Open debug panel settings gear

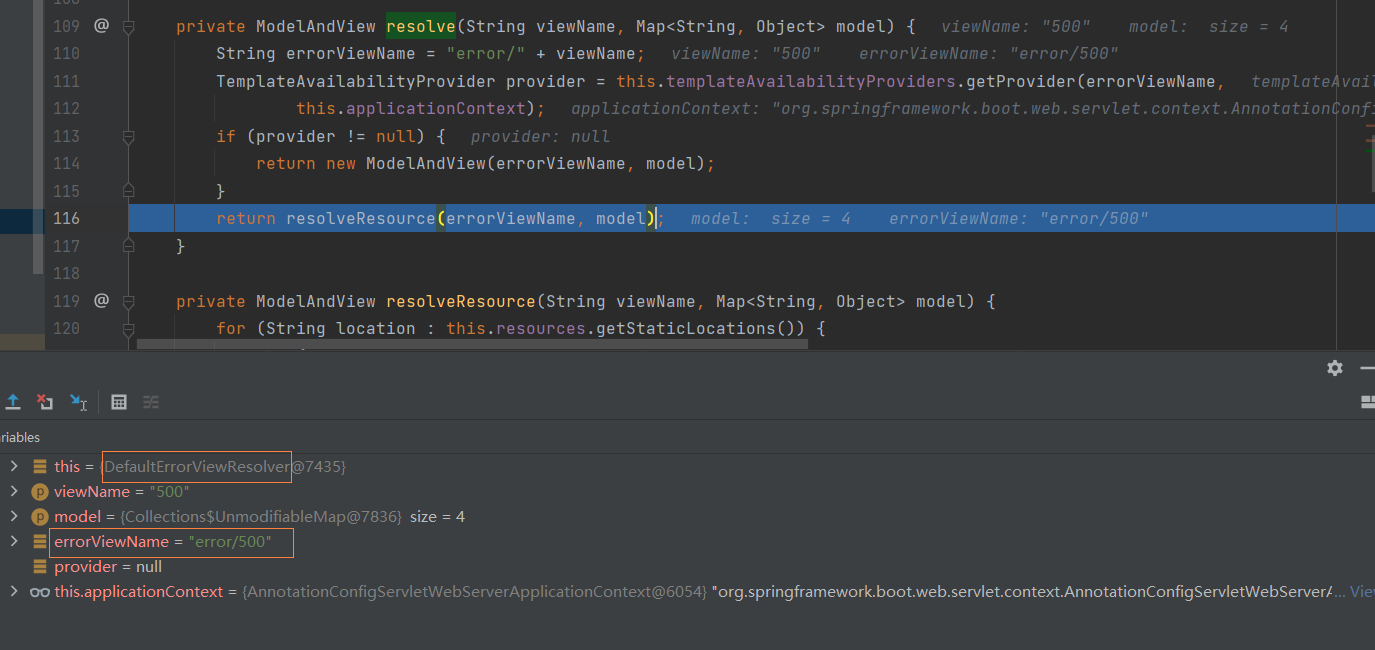click(x=1335, y=368)
